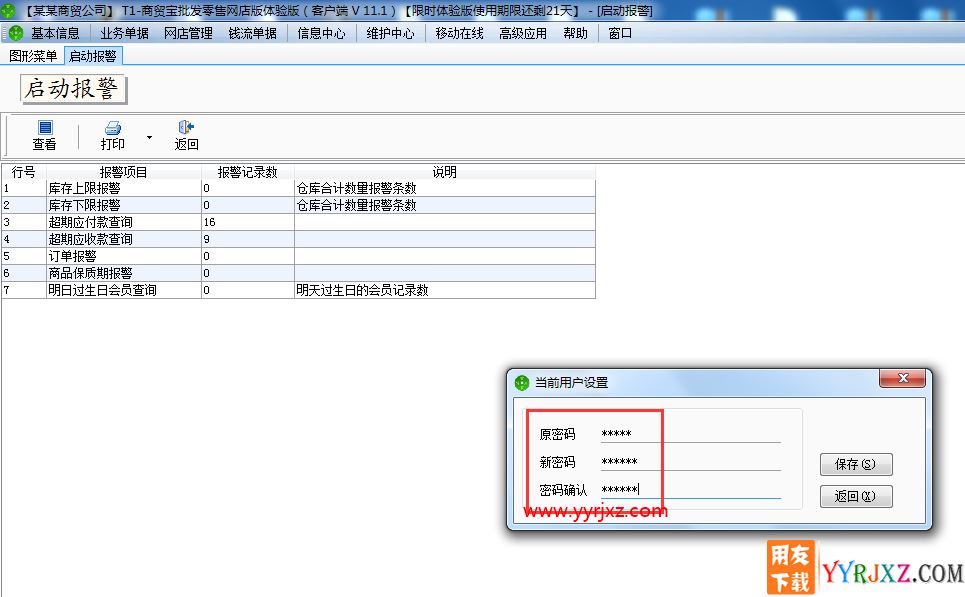Open the 高级应用 menu
This screenshot has height=597, width=965.
523,33
